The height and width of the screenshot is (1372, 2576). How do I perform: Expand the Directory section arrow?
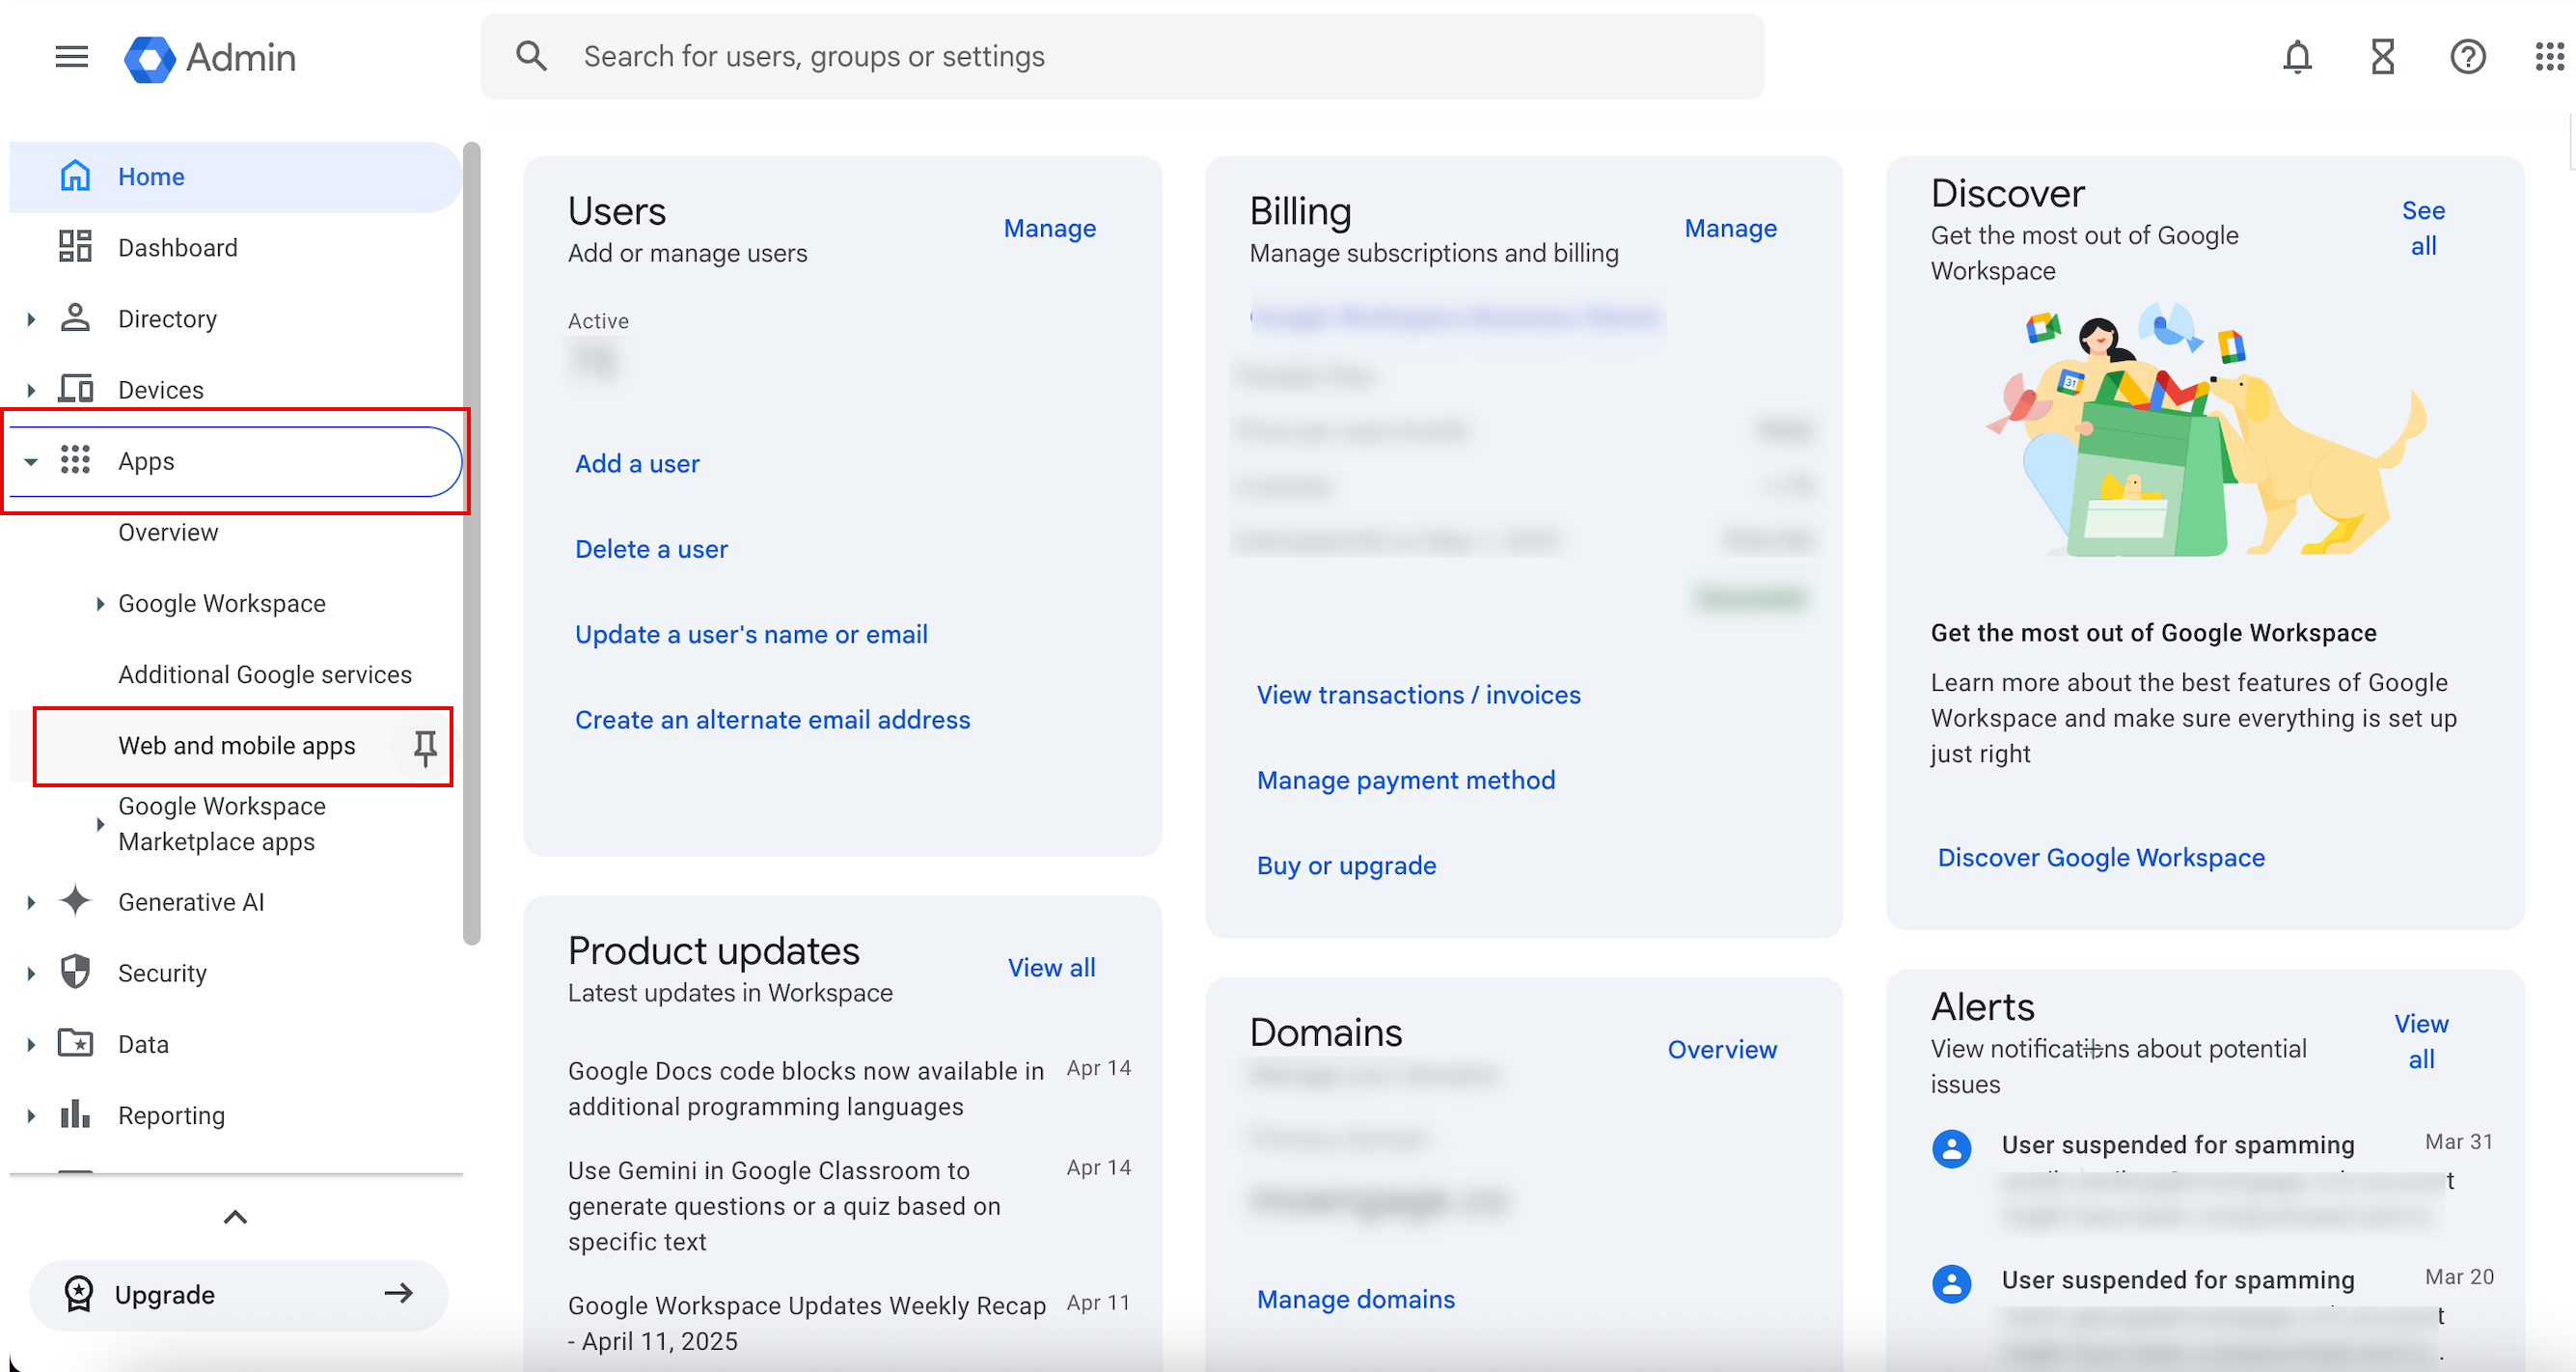point(31,319)
